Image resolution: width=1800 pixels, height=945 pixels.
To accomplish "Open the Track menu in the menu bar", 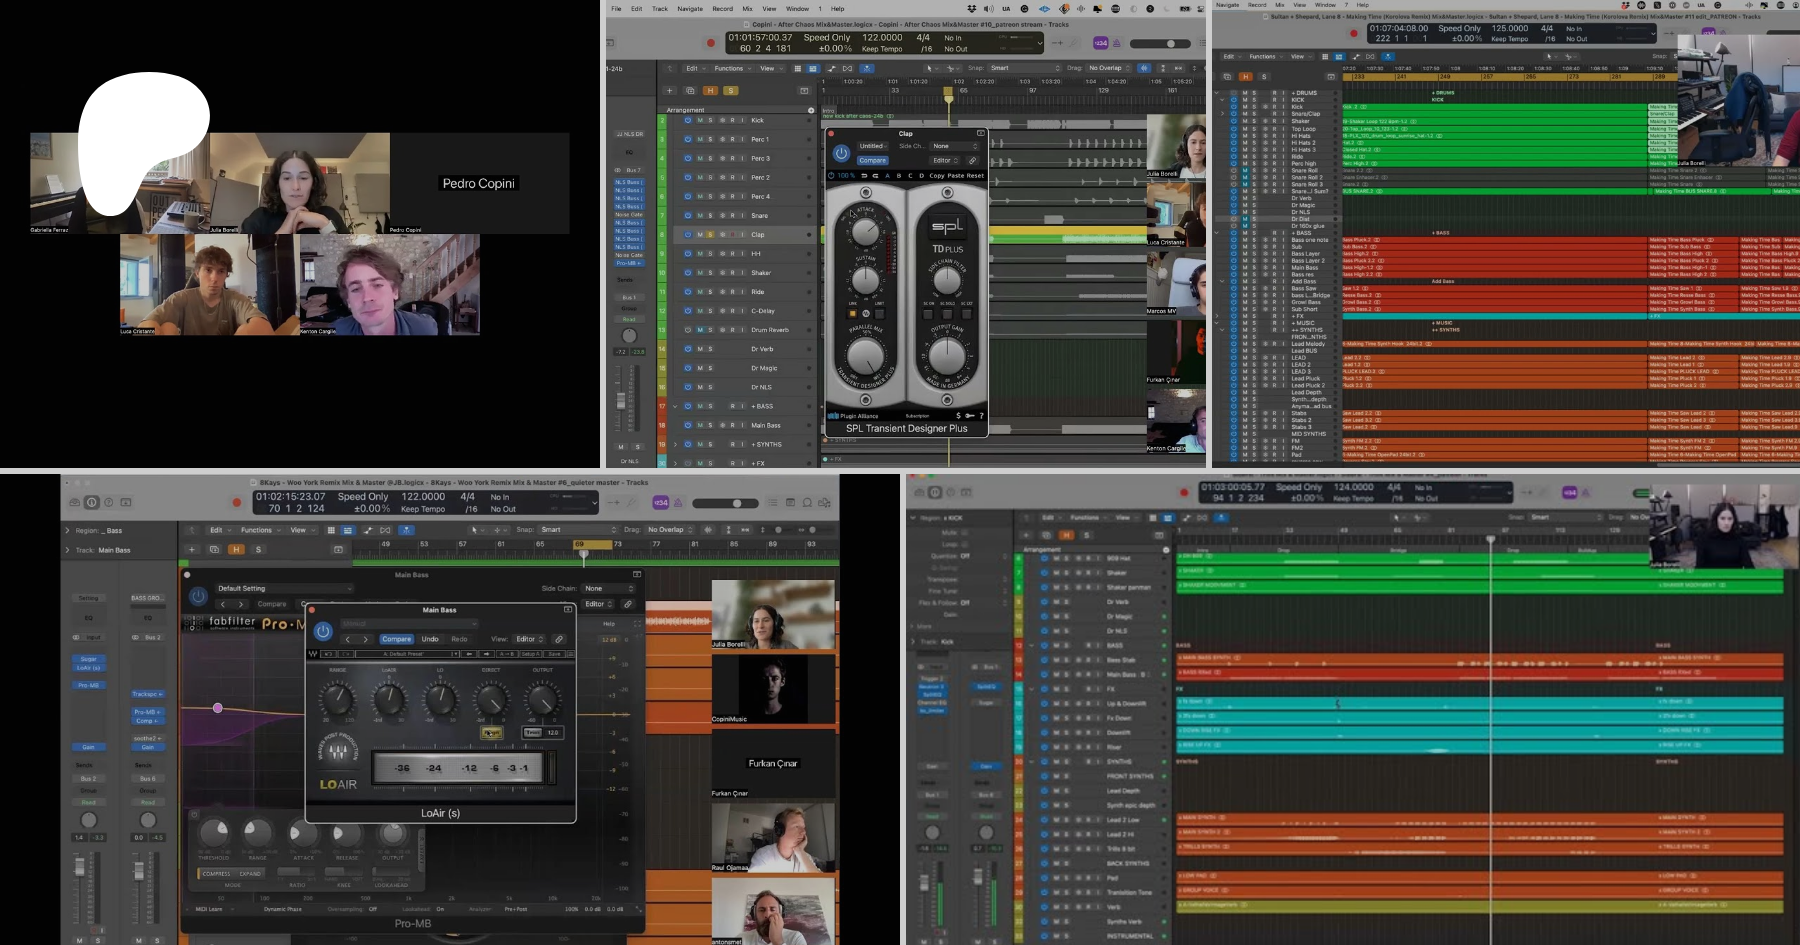I will coord(660,8).
